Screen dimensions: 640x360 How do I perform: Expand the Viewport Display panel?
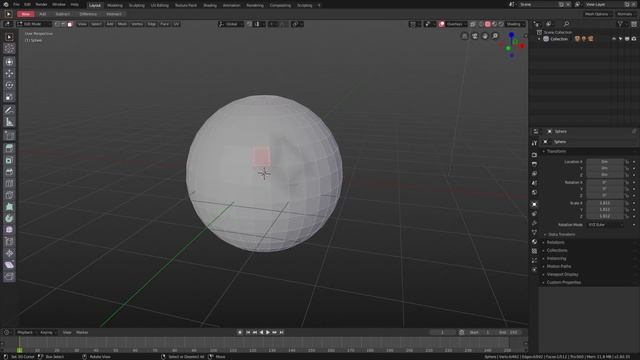point(561,275)
